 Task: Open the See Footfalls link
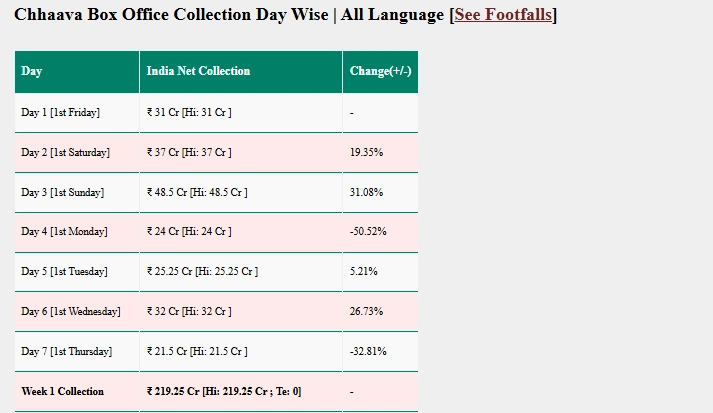tap(503, 14)
